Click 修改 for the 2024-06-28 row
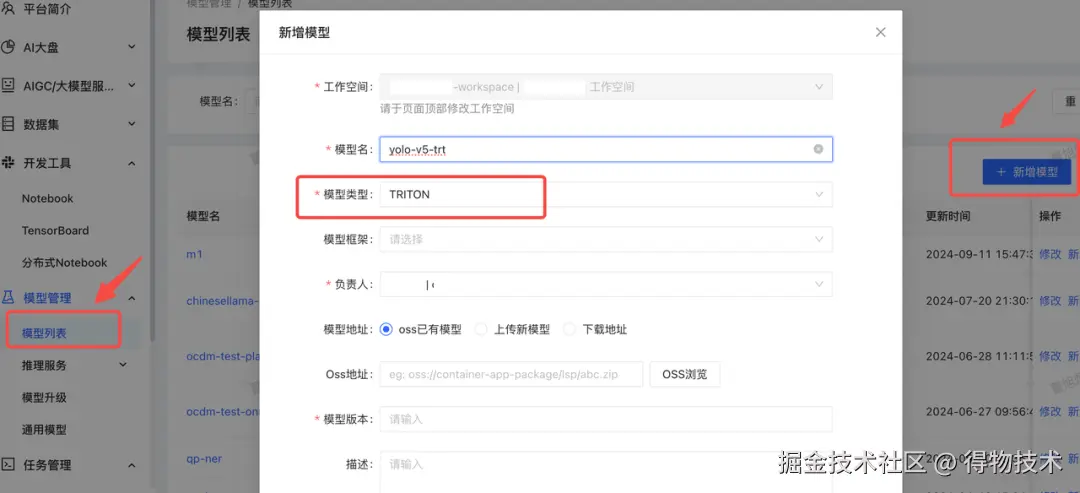 [1050, 357]
